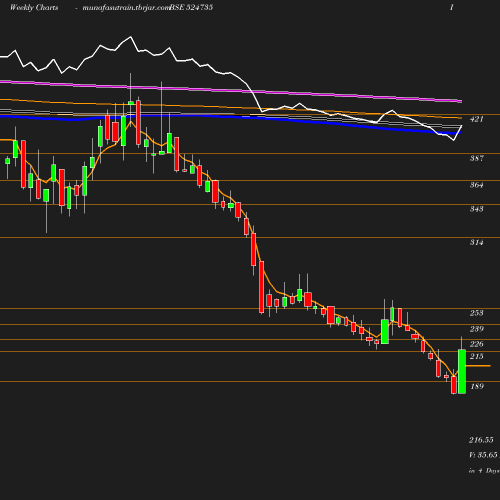Select the 364 price level label
This screenshot has height=500, width=500.
(477, 185)
